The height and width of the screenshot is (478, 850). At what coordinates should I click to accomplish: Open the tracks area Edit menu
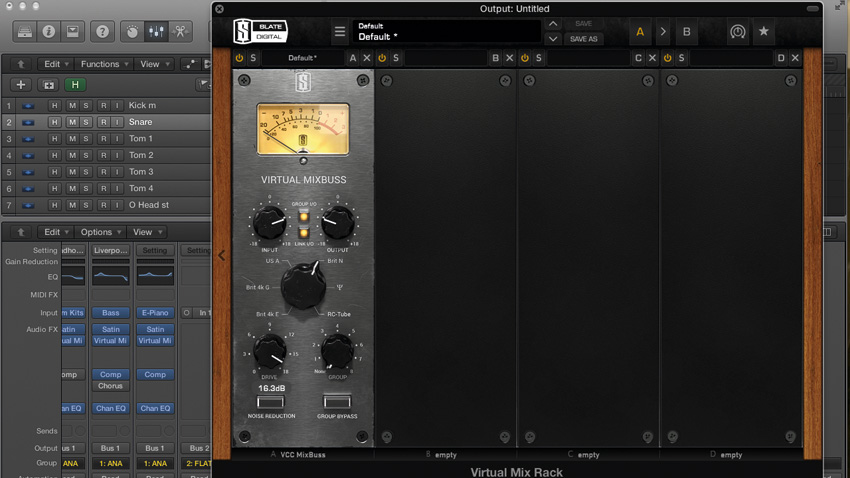pos(56,64)
